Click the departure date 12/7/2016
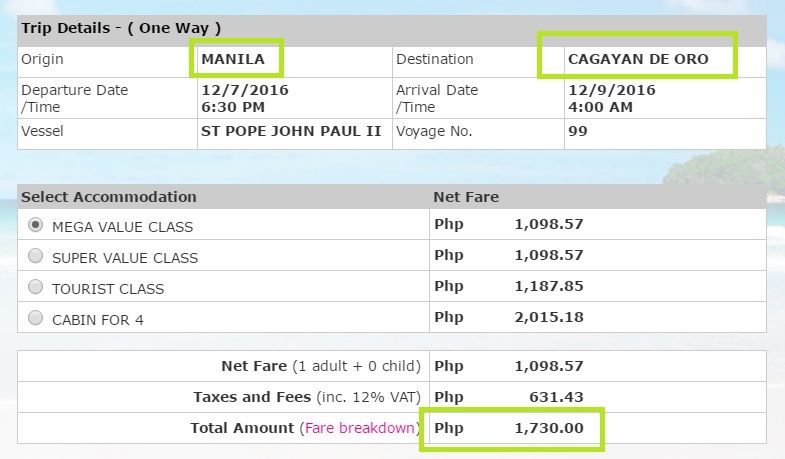The width and height of the screenshot is (785, 459). tap(245, 90)
